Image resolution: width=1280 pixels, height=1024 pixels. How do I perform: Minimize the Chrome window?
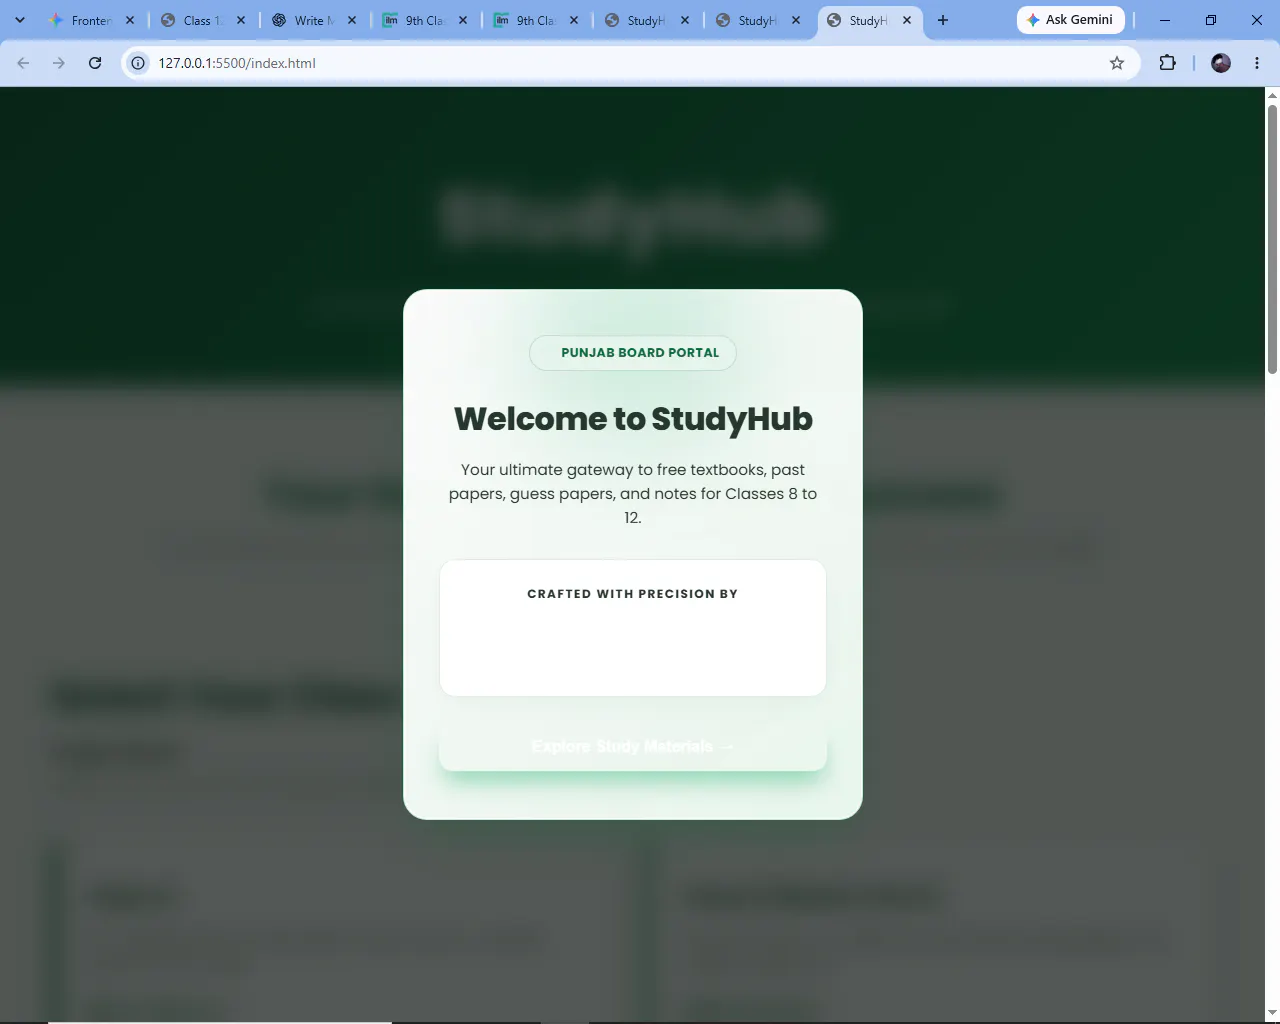1165,20
